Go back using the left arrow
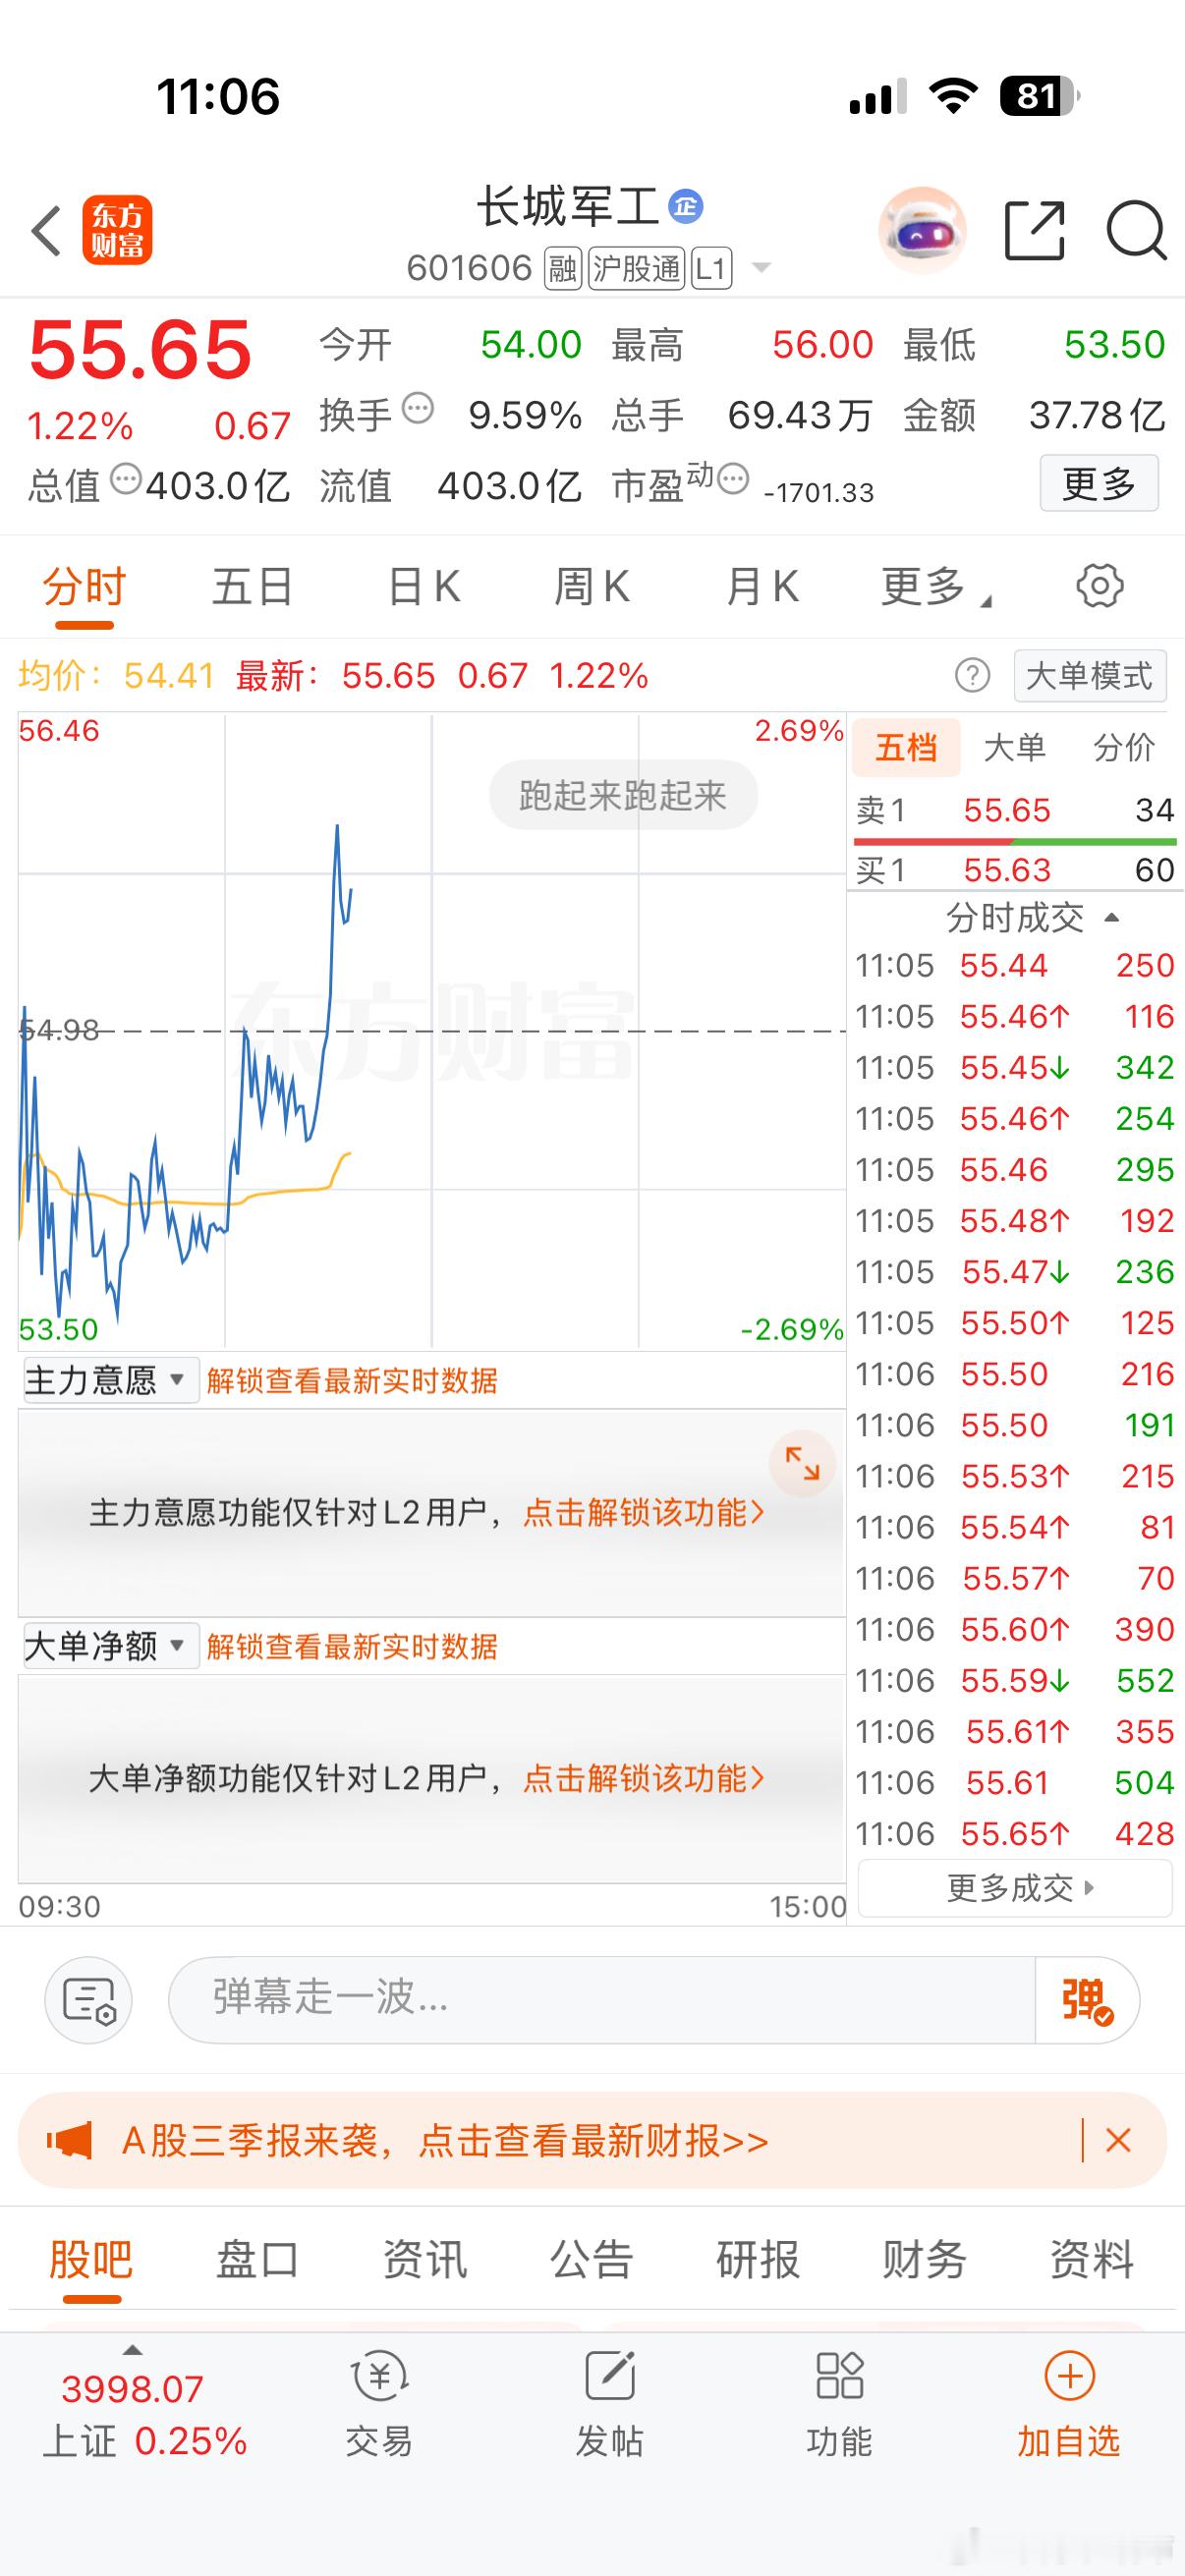The height and width of the screenshot is (2576, 1185). click(45, 229)
